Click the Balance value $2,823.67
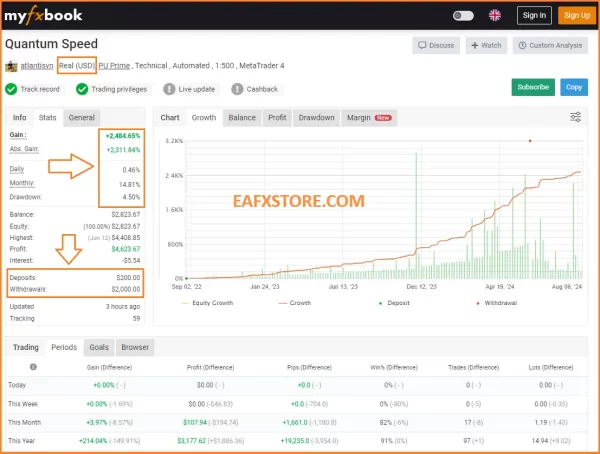 pos(126,214)
